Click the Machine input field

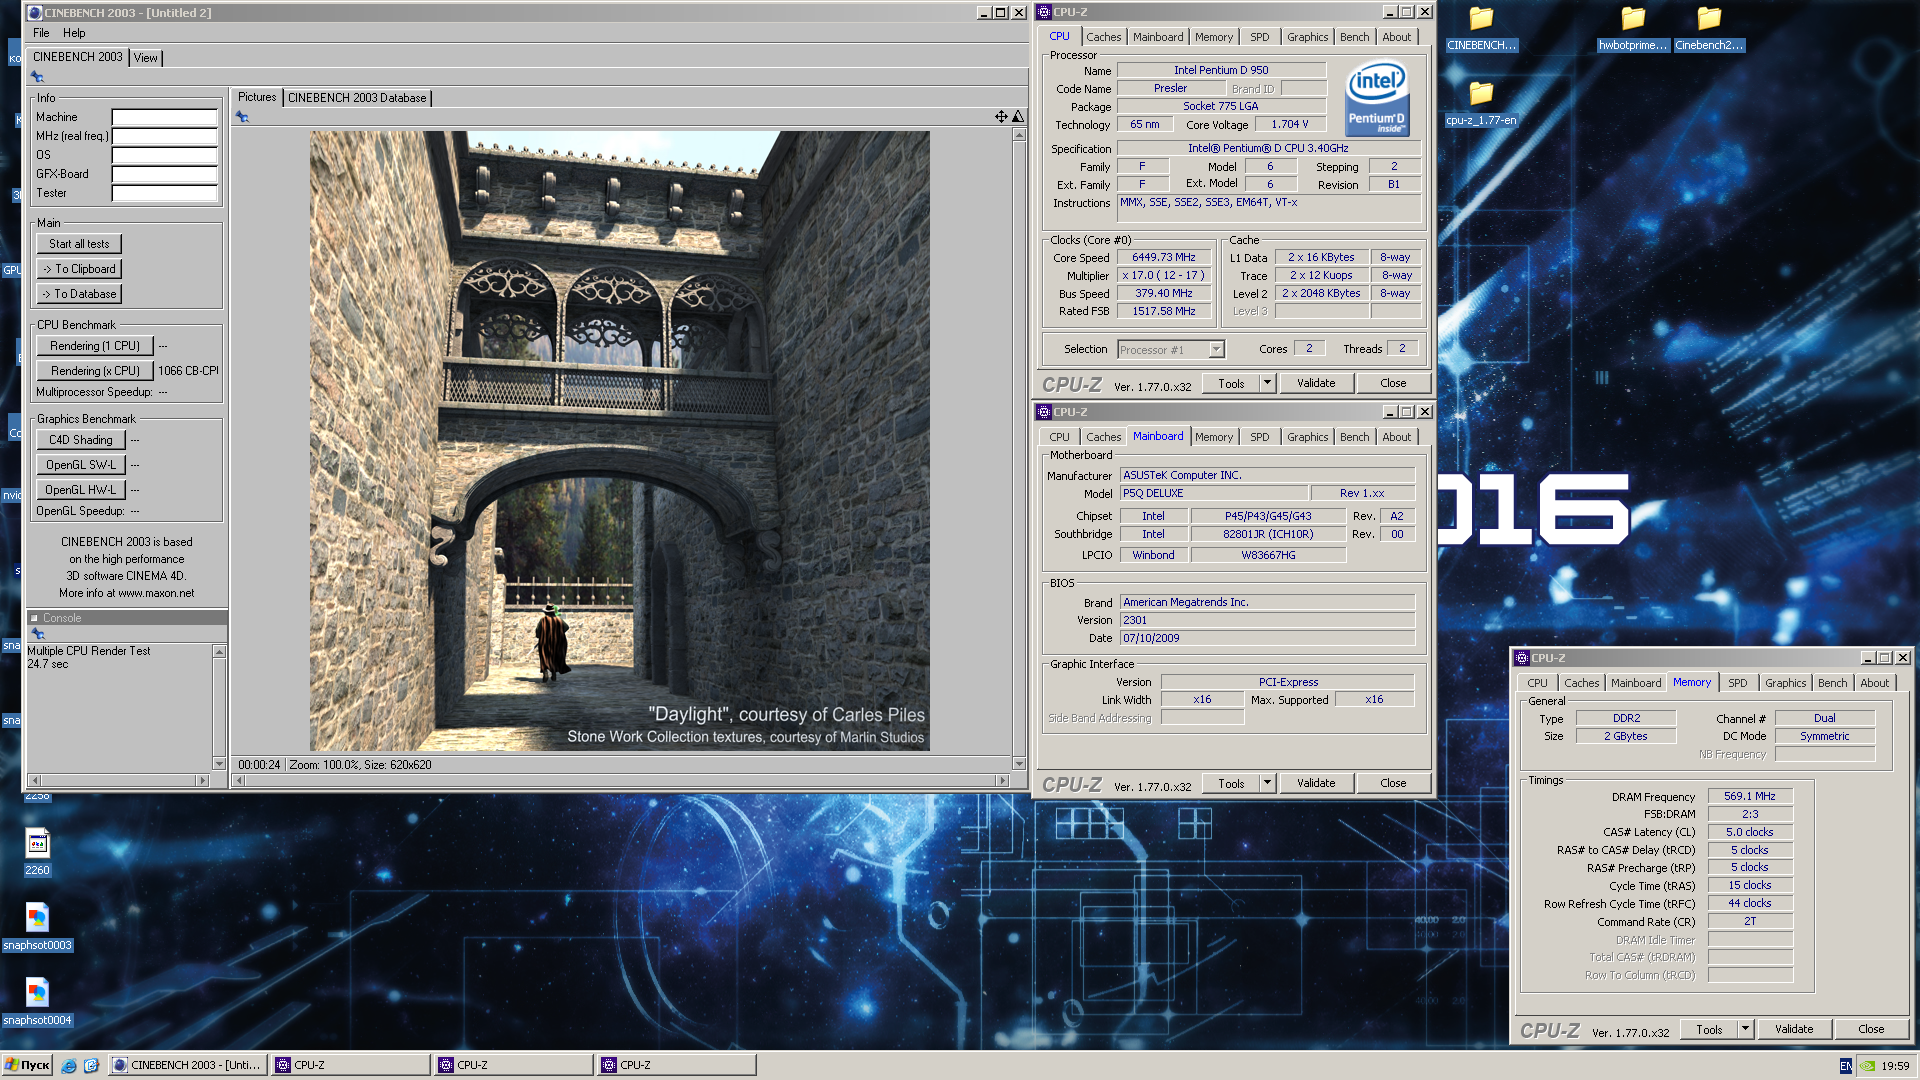coord(164,117)
